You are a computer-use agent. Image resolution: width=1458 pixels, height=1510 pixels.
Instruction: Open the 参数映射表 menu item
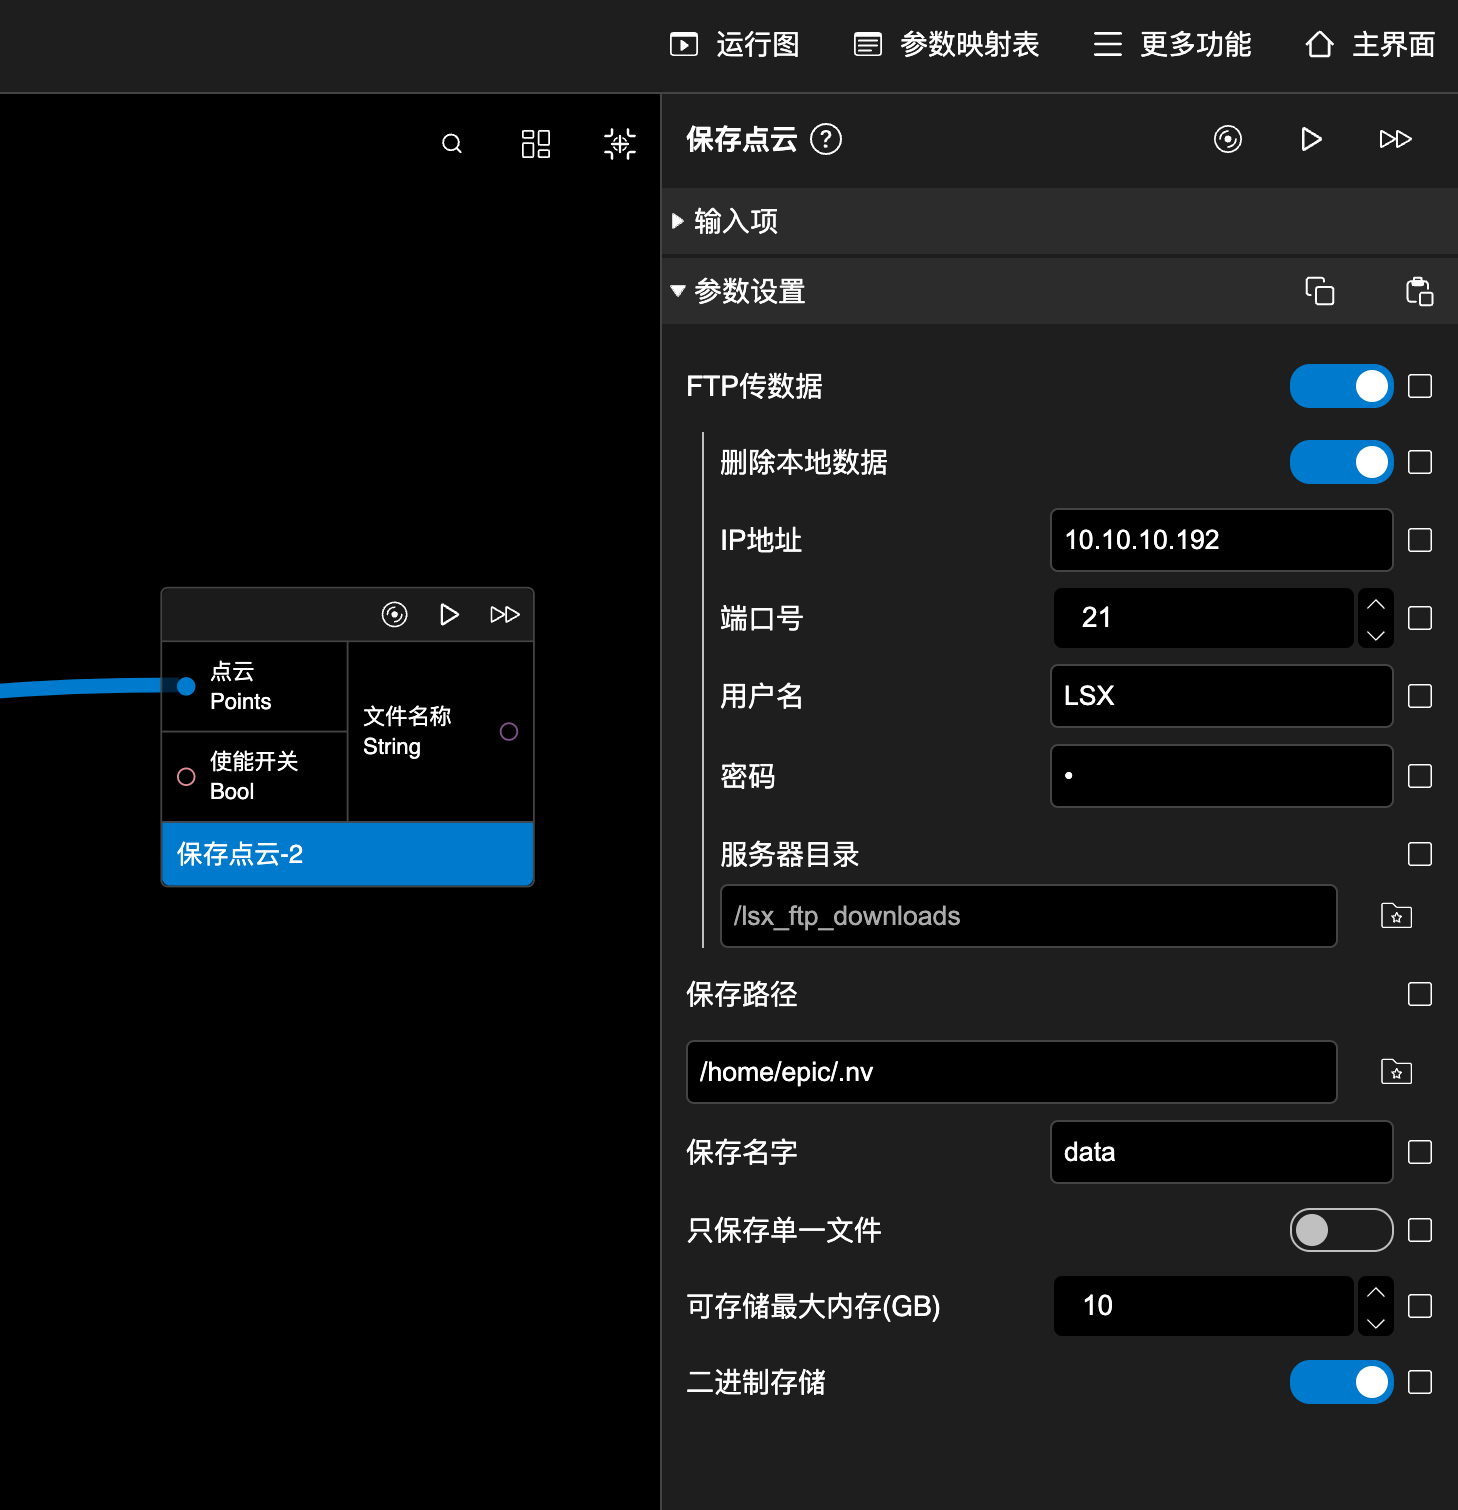pyautogui.click(x=947, y=45)
